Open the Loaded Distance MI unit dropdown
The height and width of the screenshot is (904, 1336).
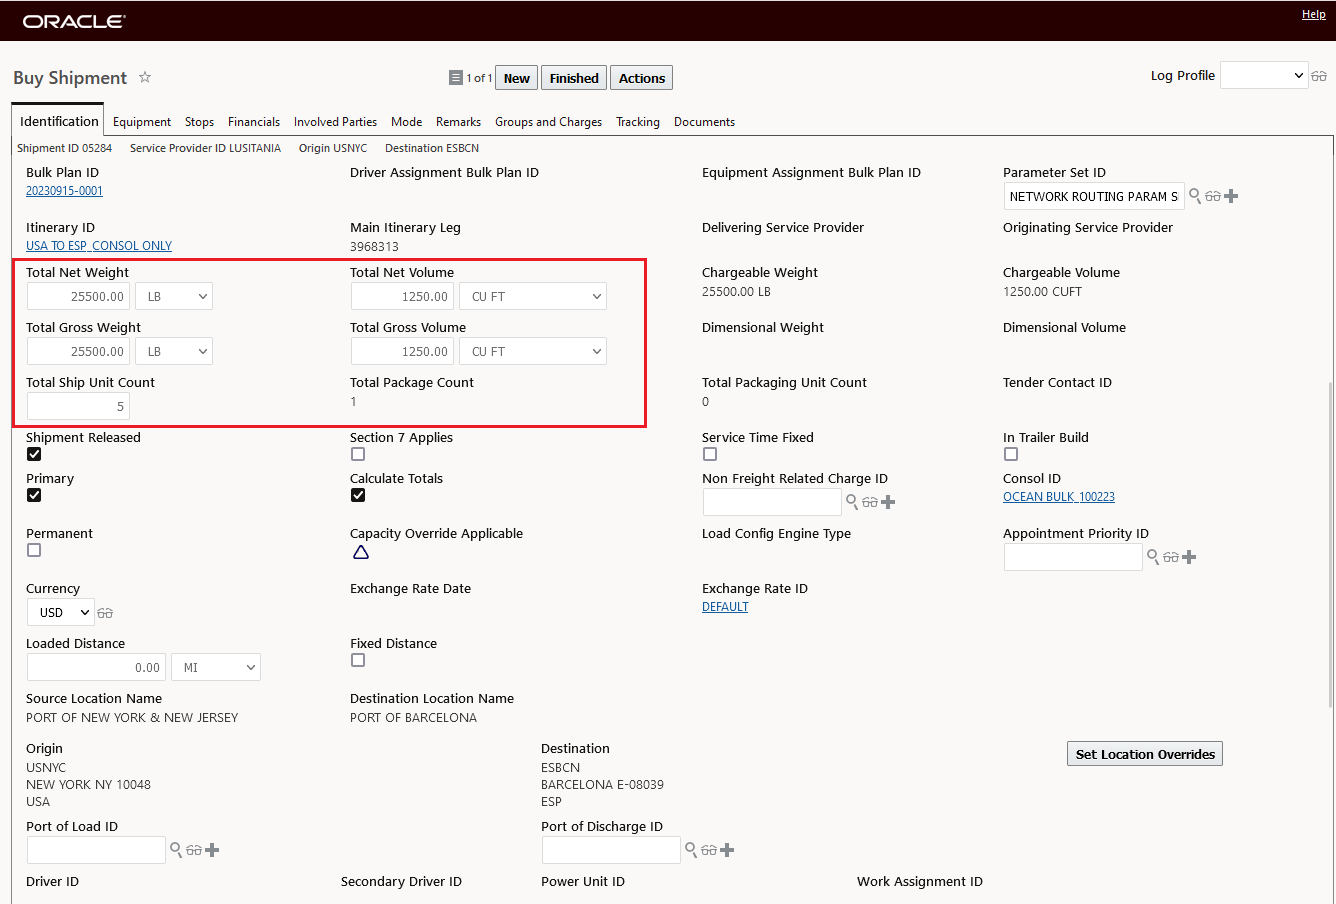[216, 667]
